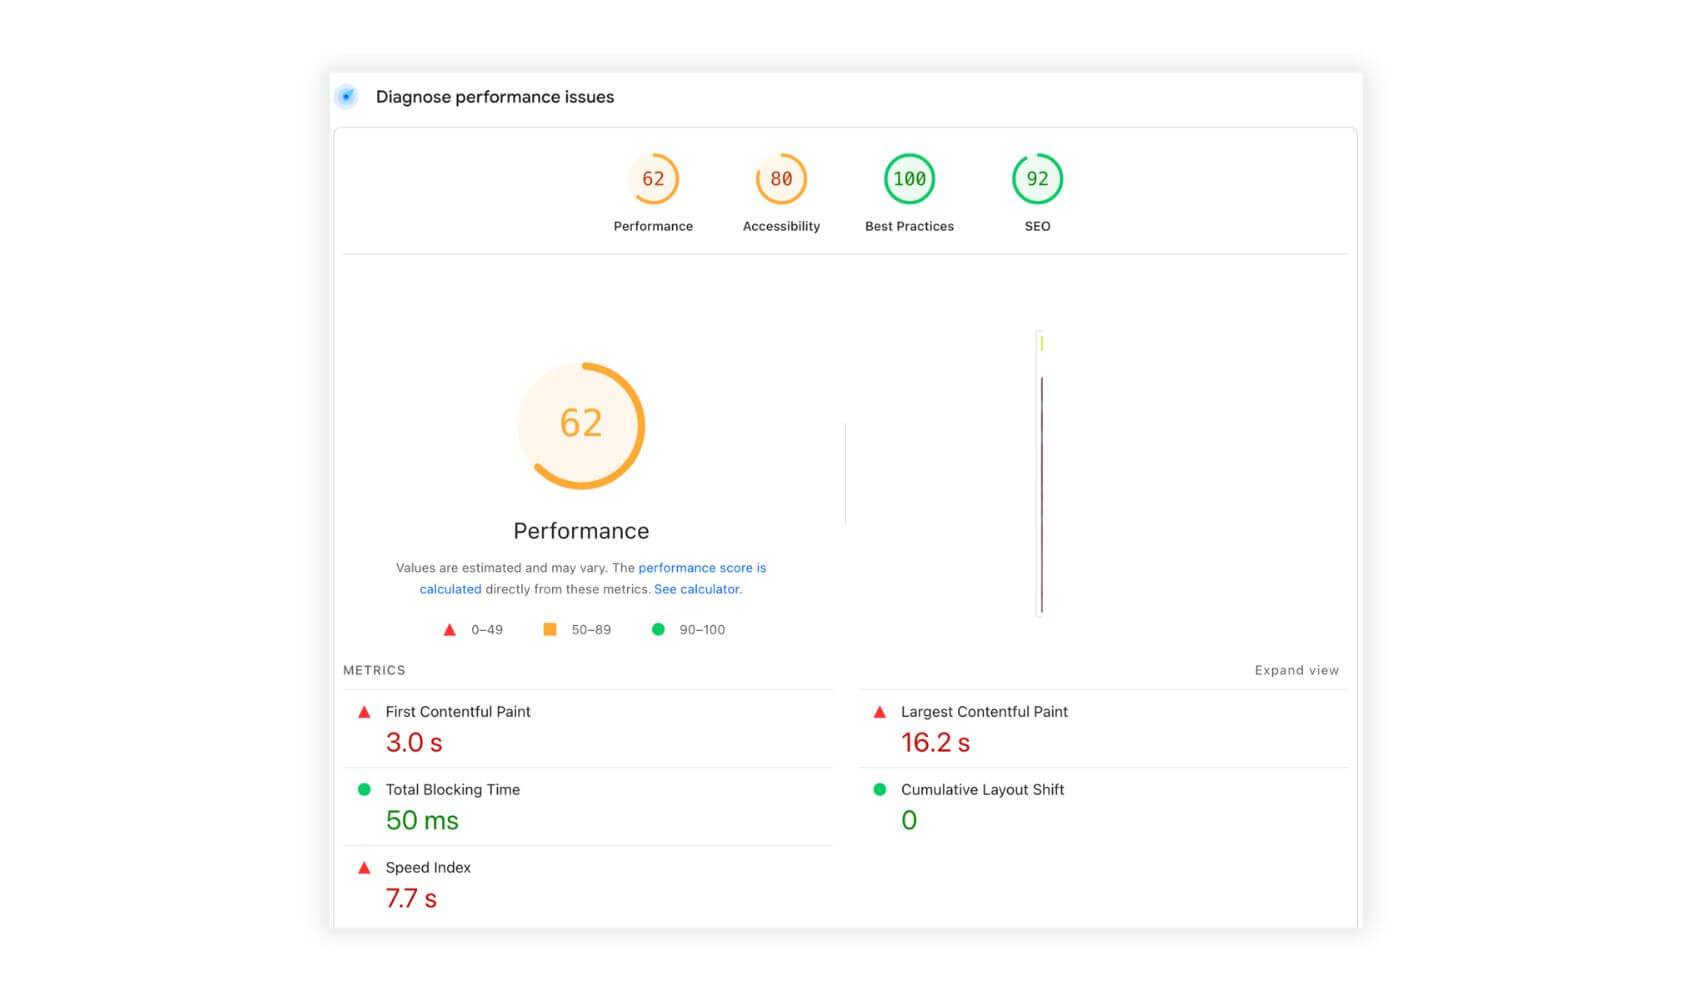
Task: Select the Accessibility score gauge
Action: pyautogui.click(x=781, y=180)
